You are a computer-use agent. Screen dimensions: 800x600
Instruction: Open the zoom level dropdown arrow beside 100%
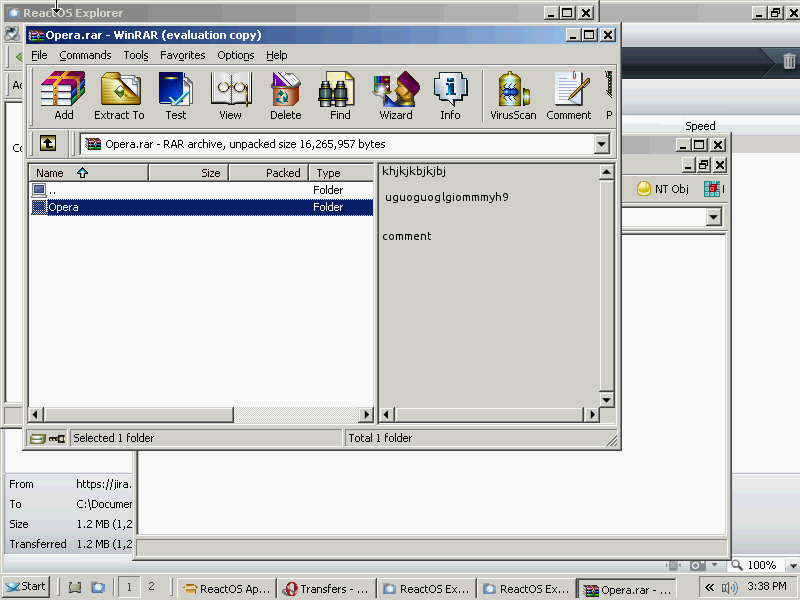791,565
